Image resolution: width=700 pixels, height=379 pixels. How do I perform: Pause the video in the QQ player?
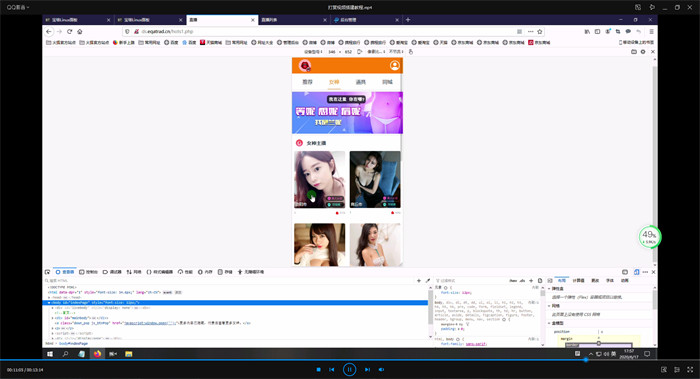click(350, 370)
